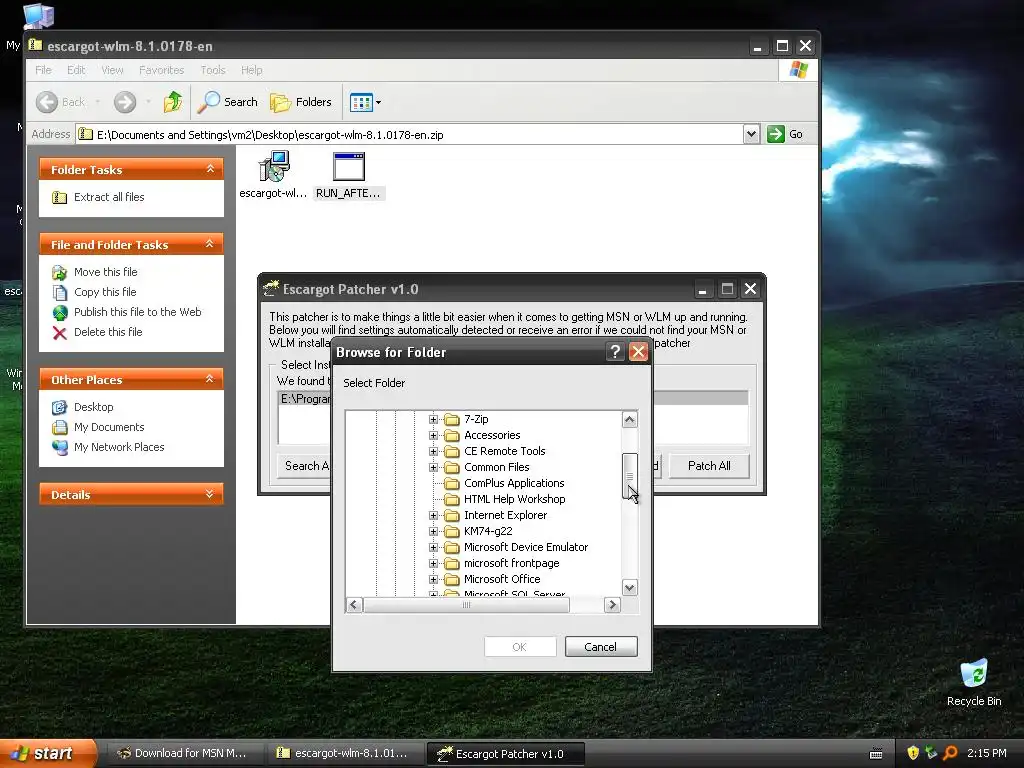This screenshot has height=768, width=1024.
Task: Toggle the Folders pane button
Action: [x=301, y=102]
